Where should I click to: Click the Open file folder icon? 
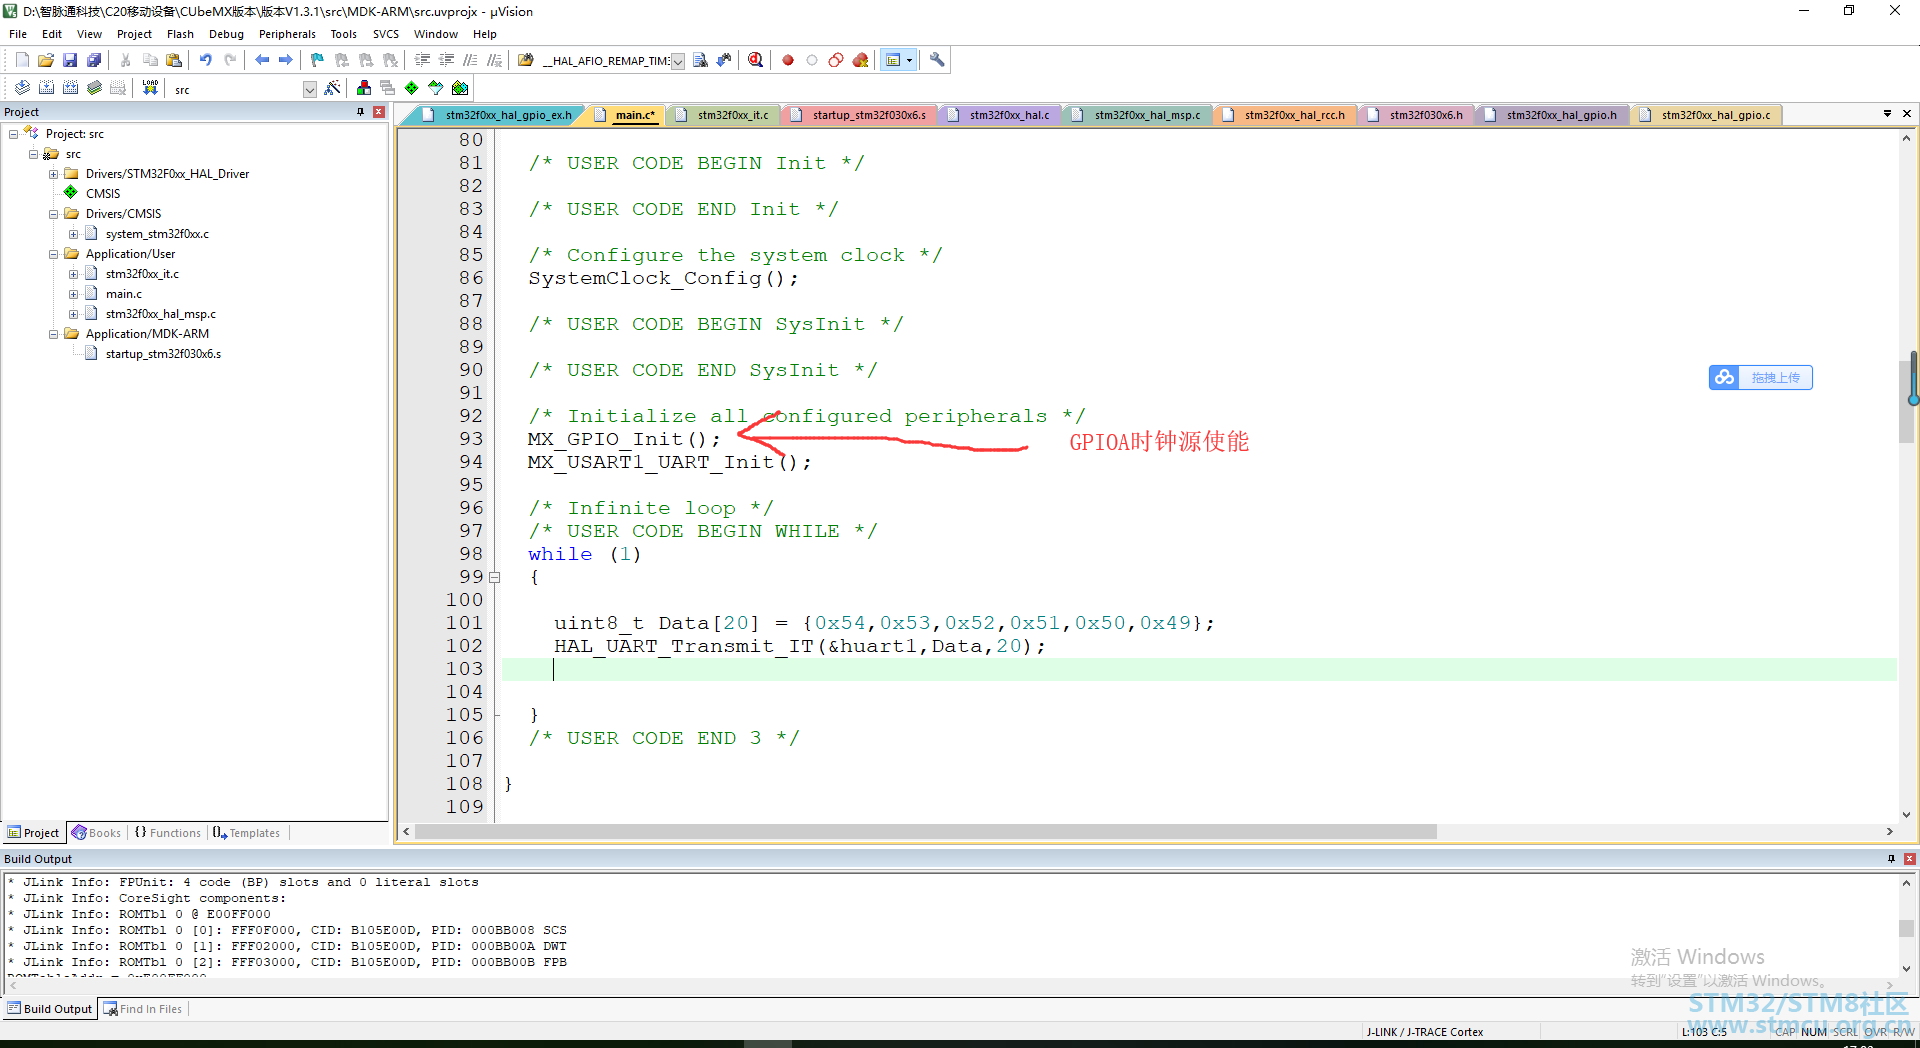(x=46, y=60)
